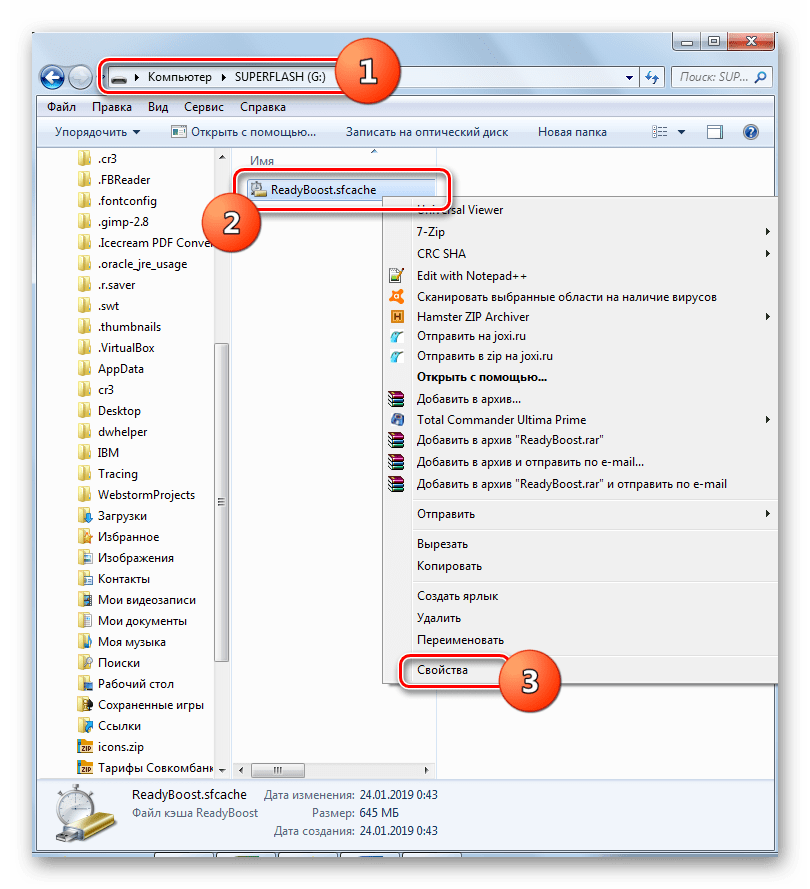Choose Свойства from context menu
The image size is (810, 889).
click(442, 671)
